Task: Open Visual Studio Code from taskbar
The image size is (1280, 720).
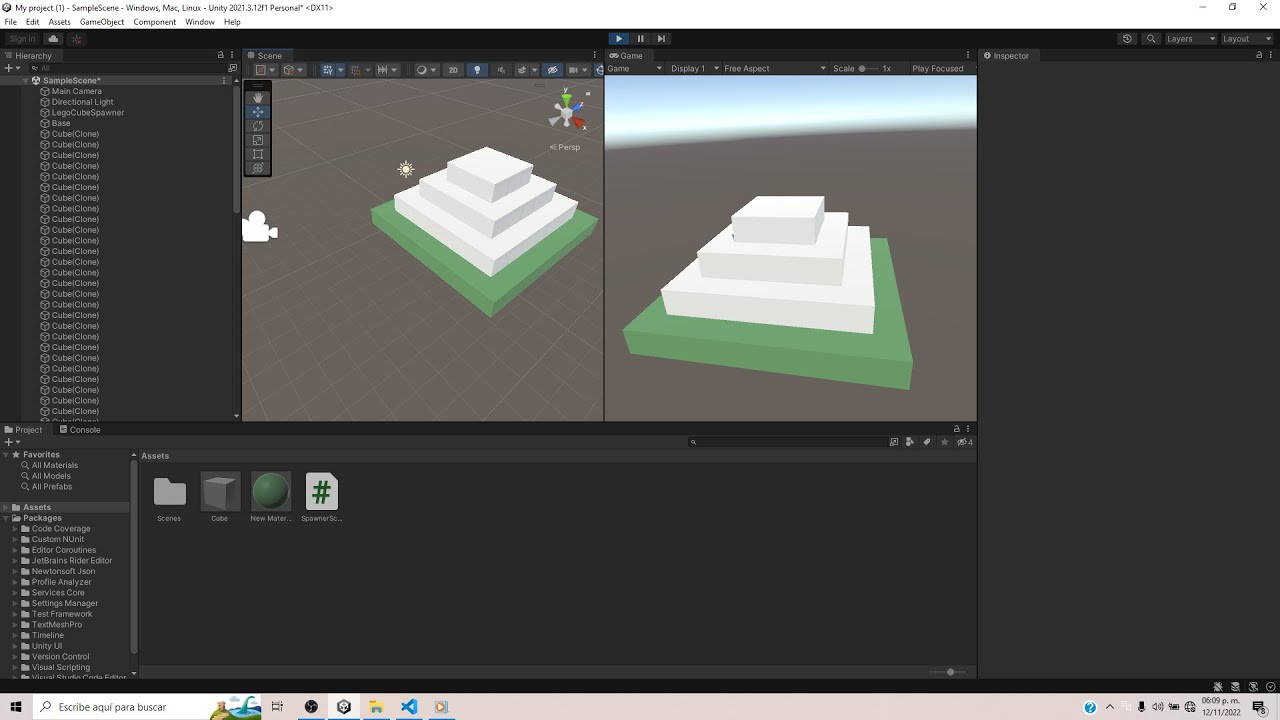Action: point(409,707)
